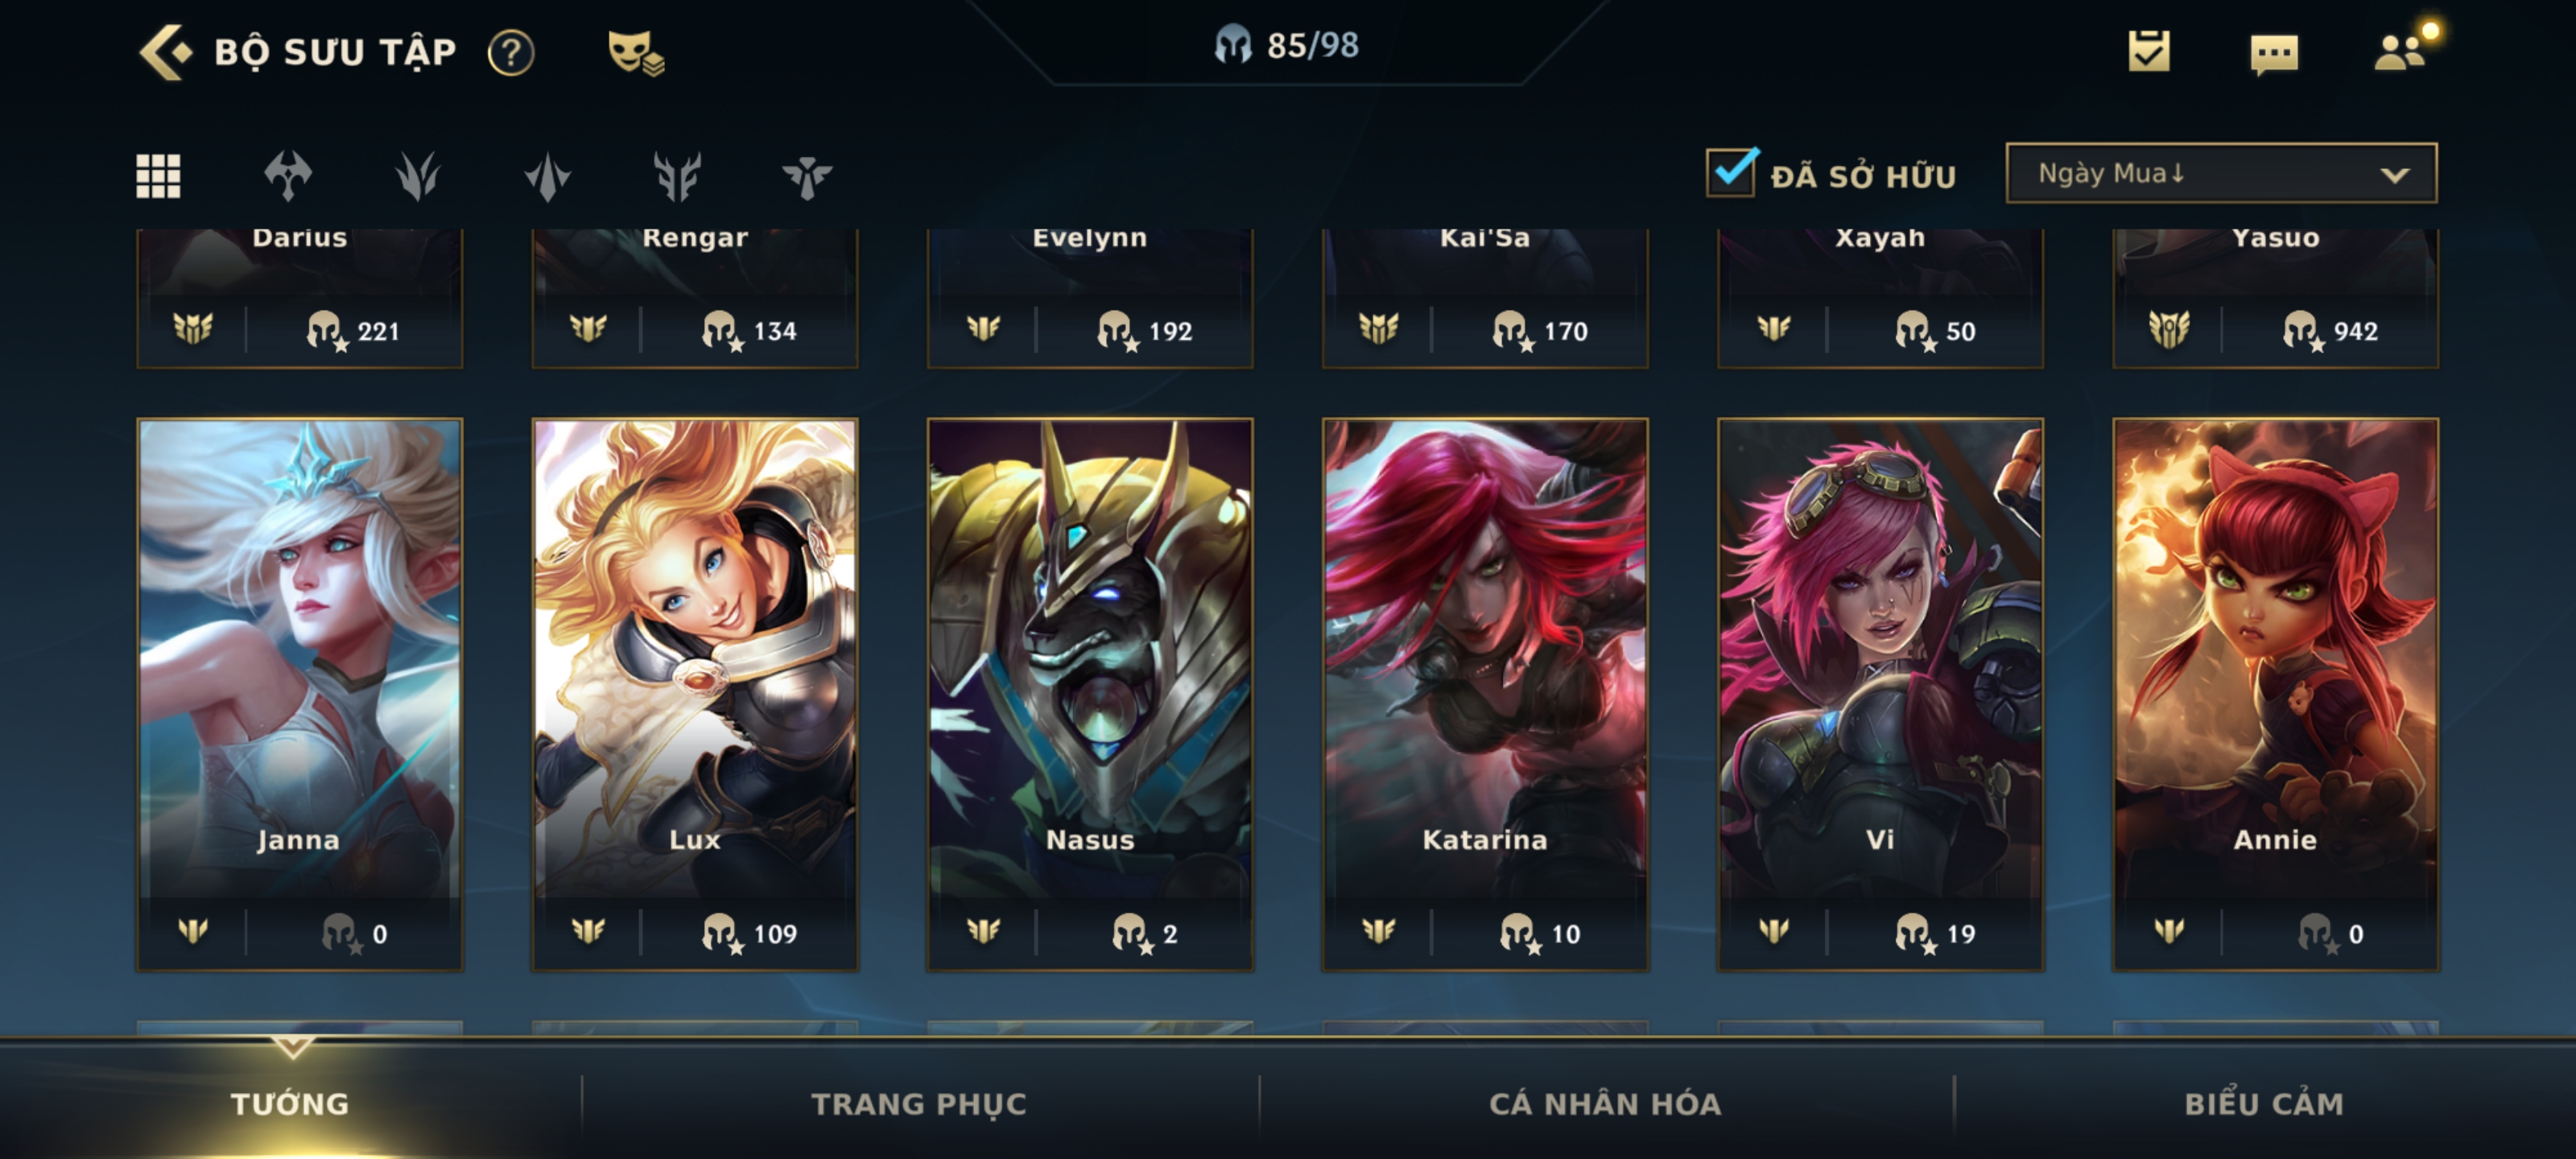
Task: Select the Nasus champion card
Action: tap(1090, 694)
